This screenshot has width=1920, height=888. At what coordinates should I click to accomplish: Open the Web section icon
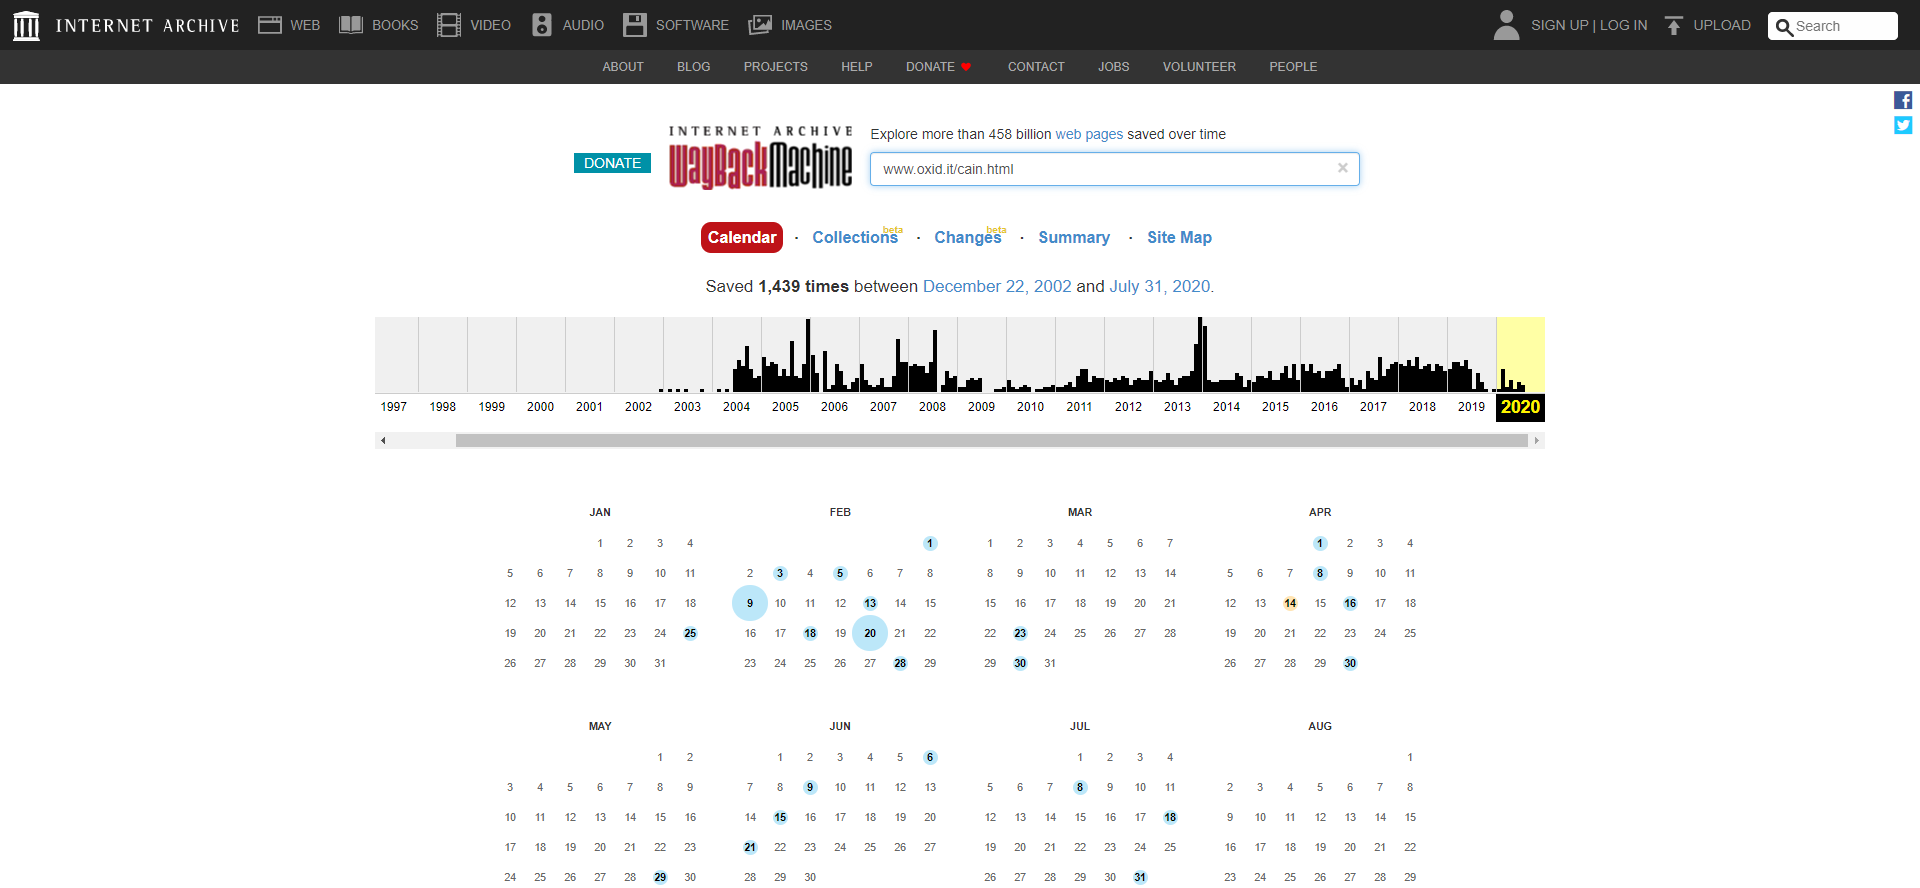pos(270,25)
